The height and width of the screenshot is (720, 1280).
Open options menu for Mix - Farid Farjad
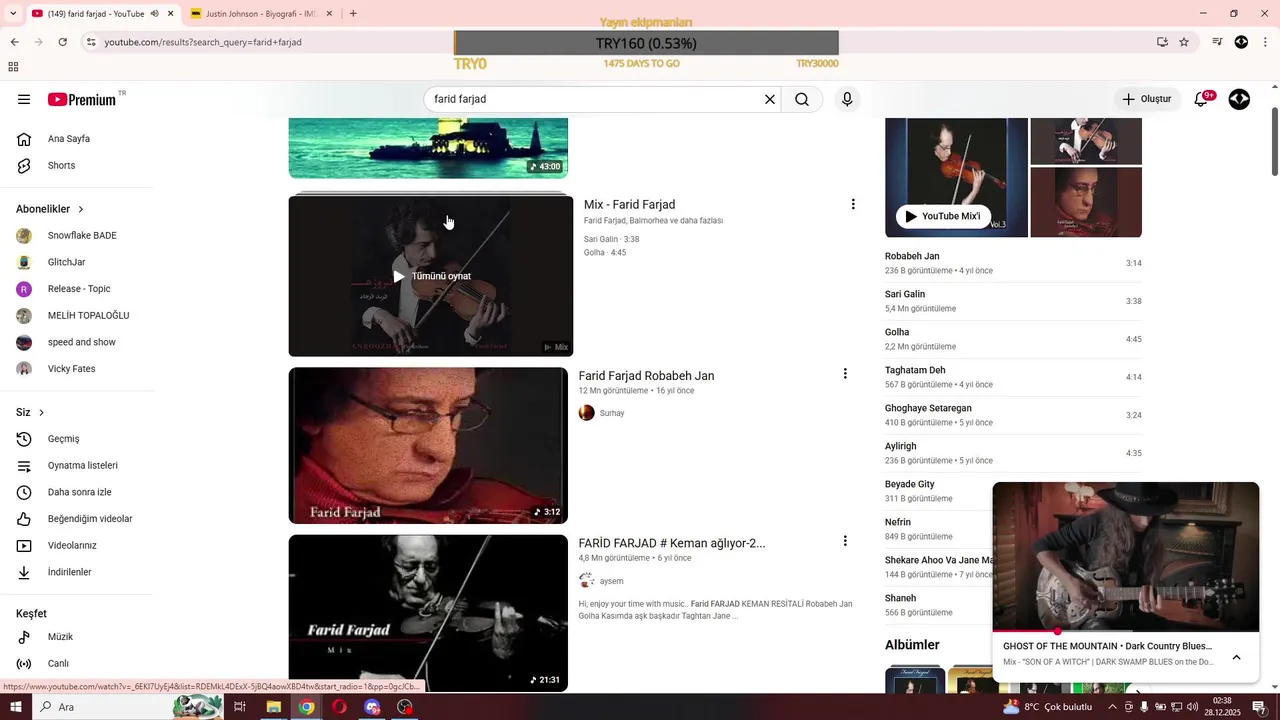tap(853, 204)
